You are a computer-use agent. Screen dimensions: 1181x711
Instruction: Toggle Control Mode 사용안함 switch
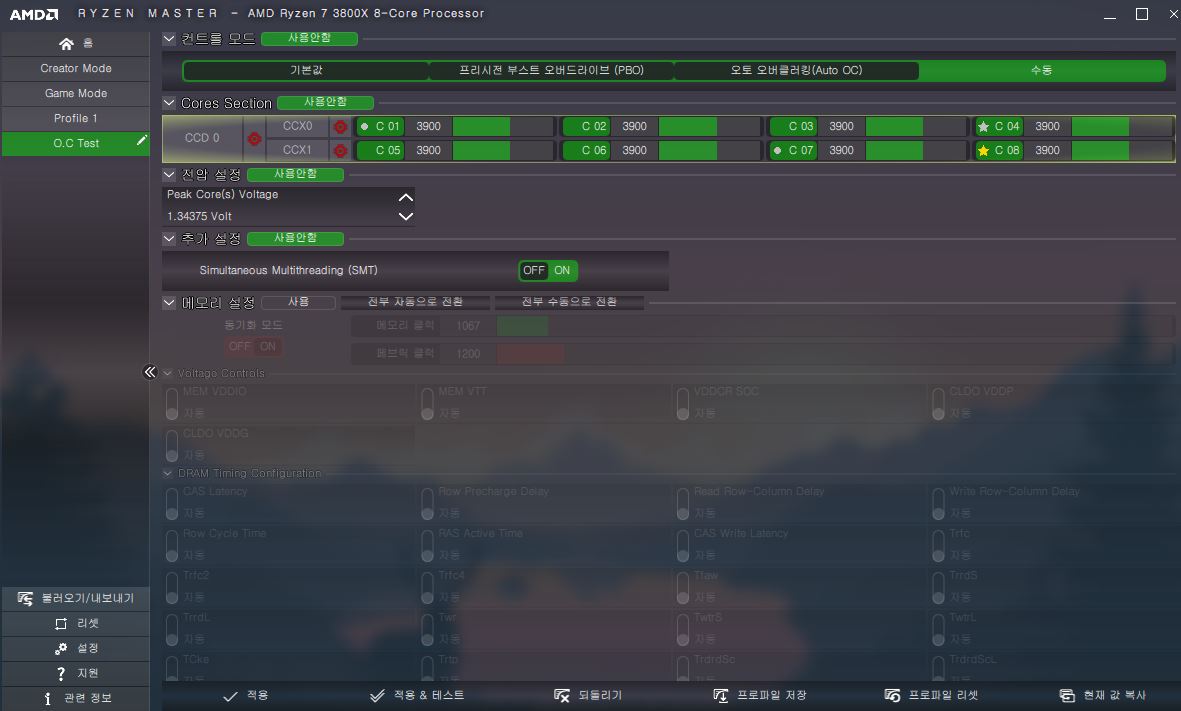click(309, 38)
